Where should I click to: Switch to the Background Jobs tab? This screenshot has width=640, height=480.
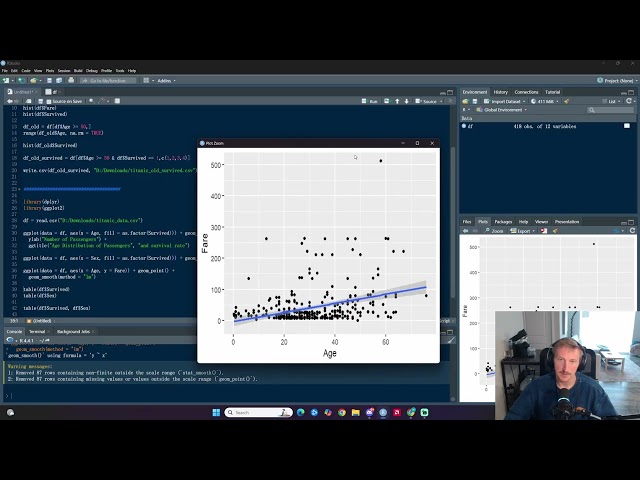point(73,331)
